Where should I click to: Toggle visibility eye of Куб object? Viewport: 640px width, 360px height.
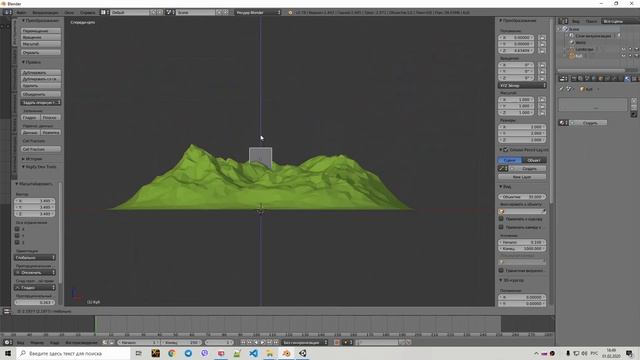pyautogui.click(x=623, y=56)
